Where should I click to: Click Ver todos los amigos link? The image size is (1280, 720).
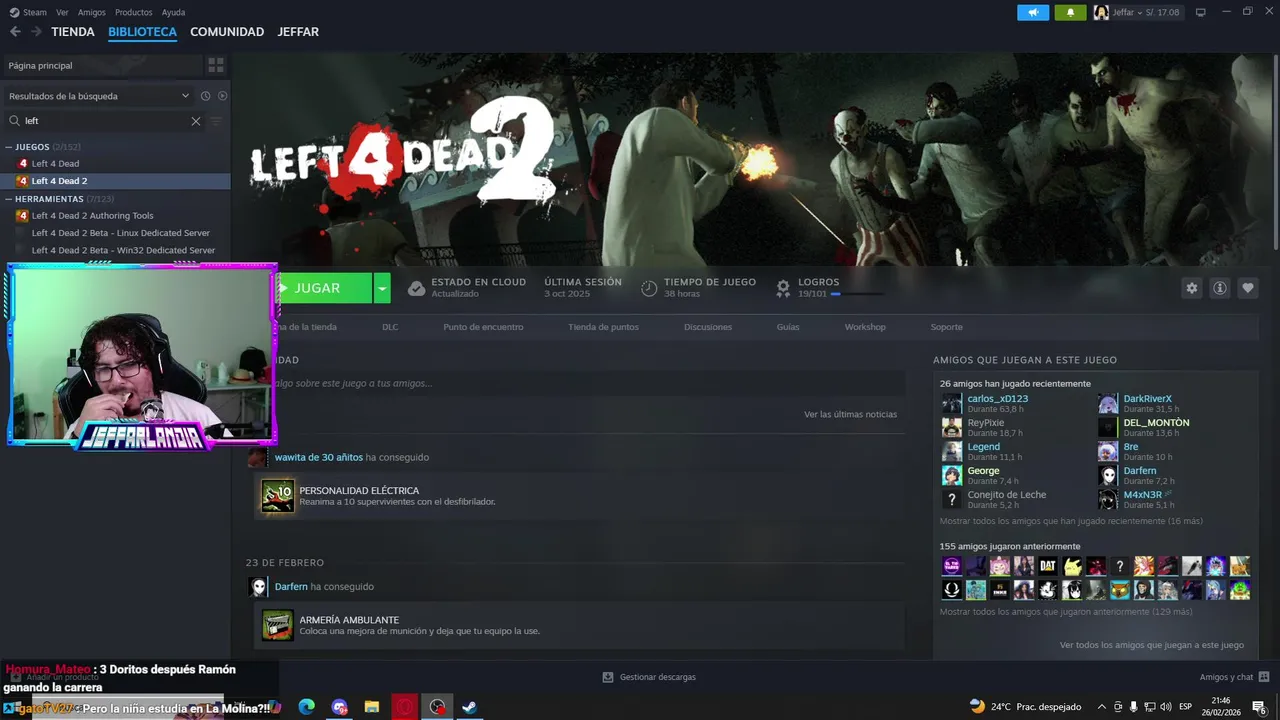pyautogui.click(x=1152, y=645)
